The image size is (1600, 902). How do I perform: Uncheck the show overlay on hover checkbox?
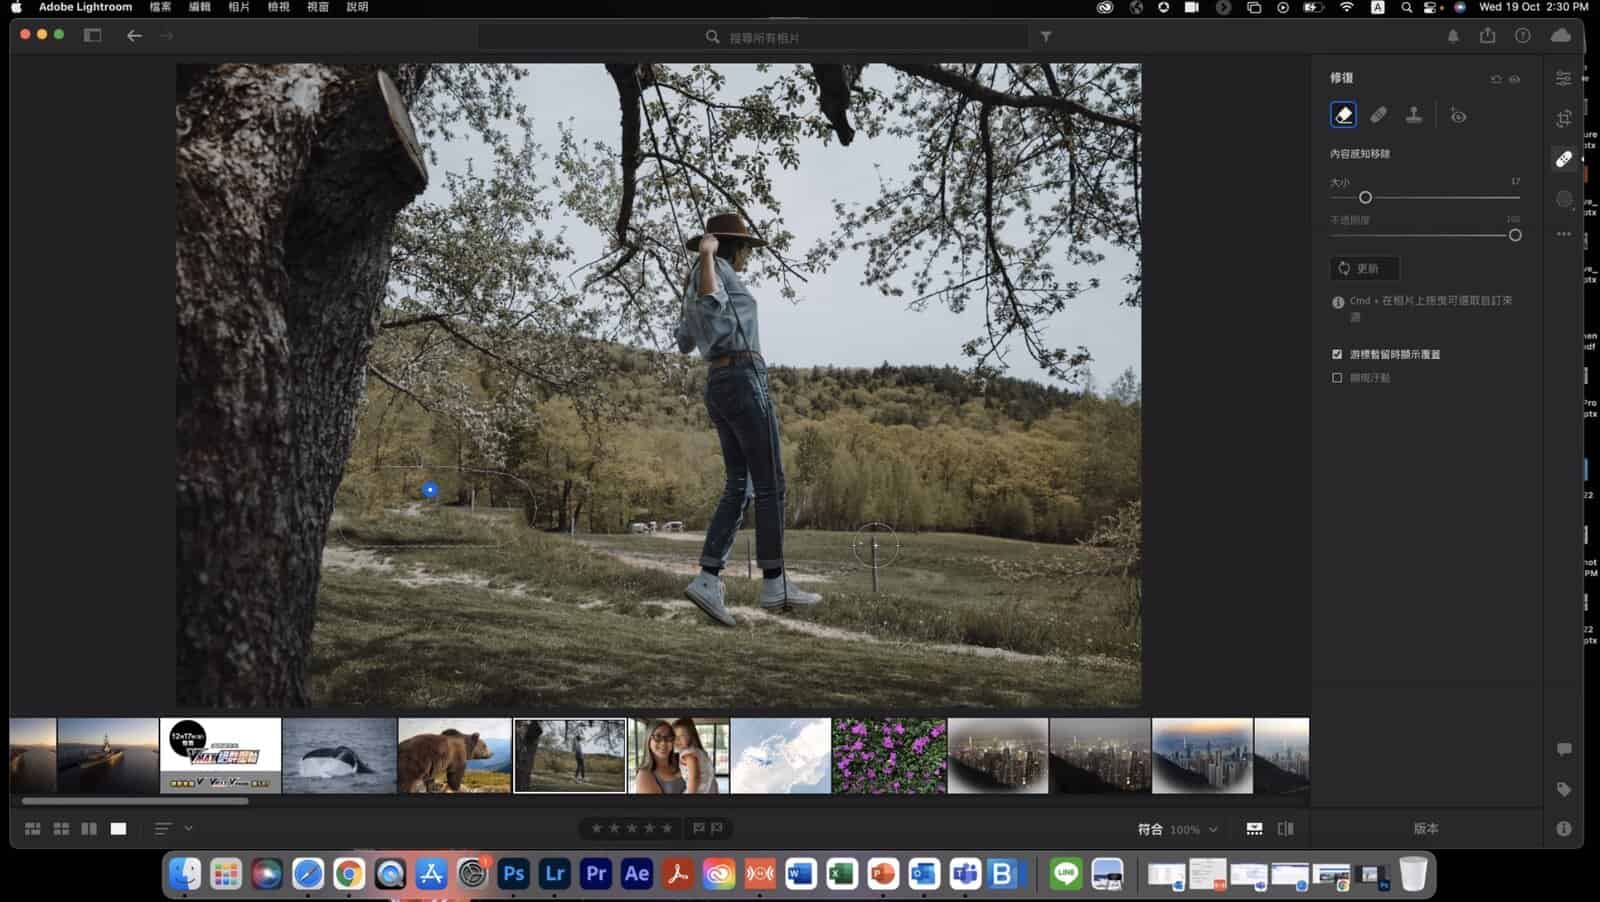click(x=1337, y=354)
